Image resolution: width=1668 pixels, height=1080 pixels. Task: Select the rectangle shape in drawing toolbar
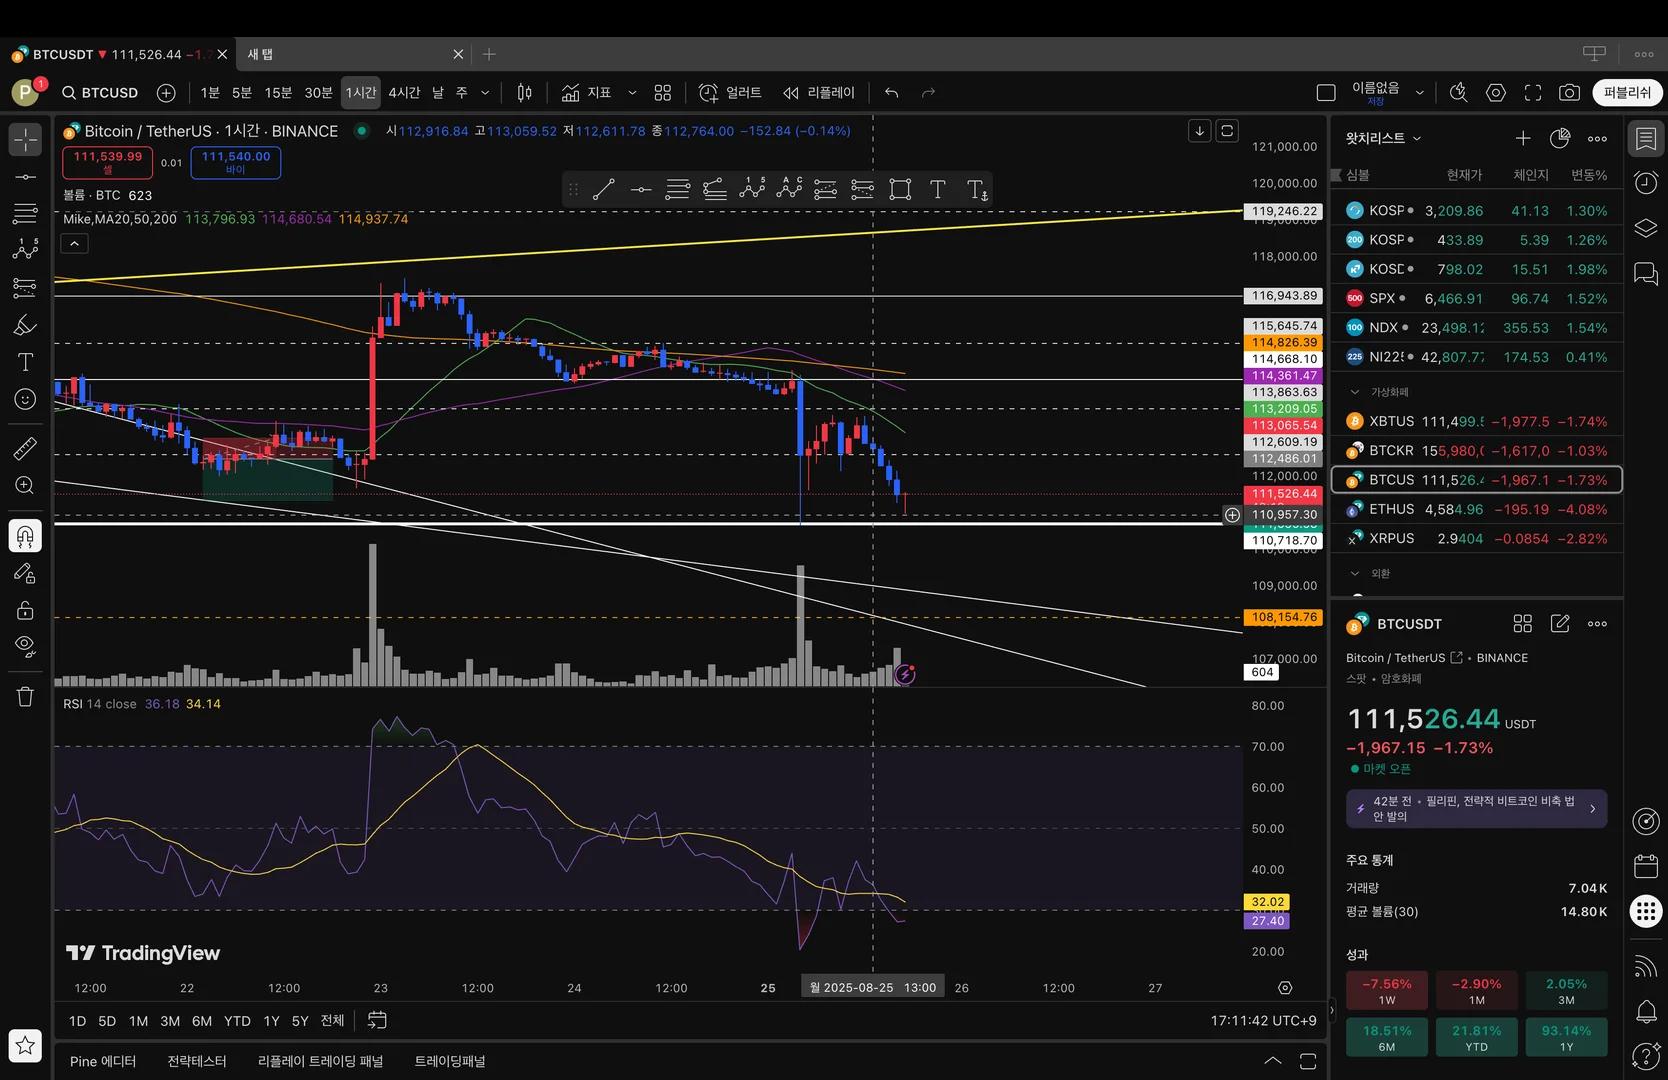click(900, 190)
